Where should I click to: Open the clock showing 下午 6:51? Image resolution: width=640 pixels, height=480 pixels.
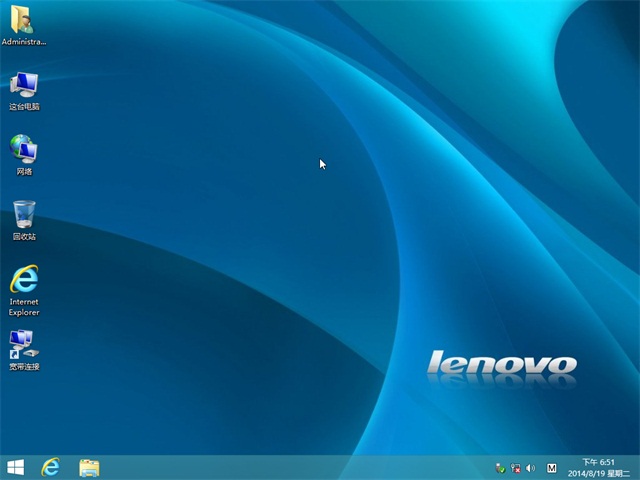pos(596,461)
